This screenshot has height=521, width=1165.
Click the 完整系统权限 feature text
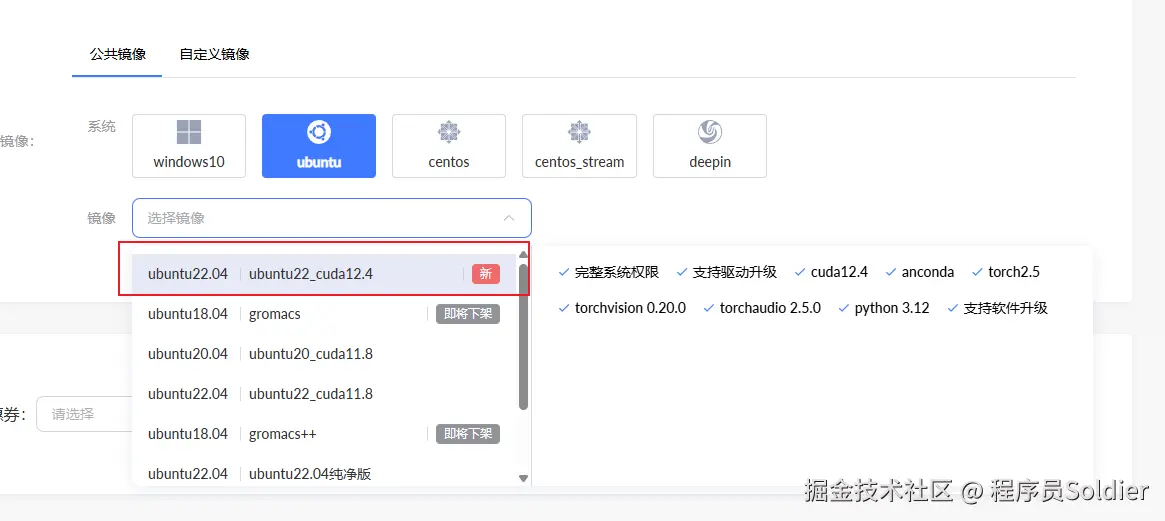point(617,272)
